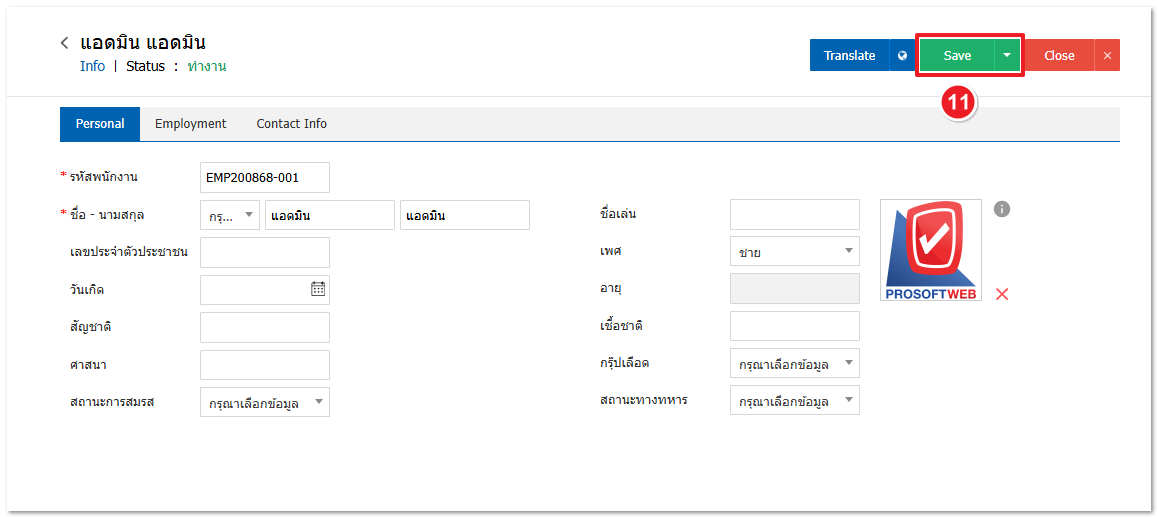Open the calendar picker for วันเกิด
The image size is (1158, 518).
(x=318, y=289)
